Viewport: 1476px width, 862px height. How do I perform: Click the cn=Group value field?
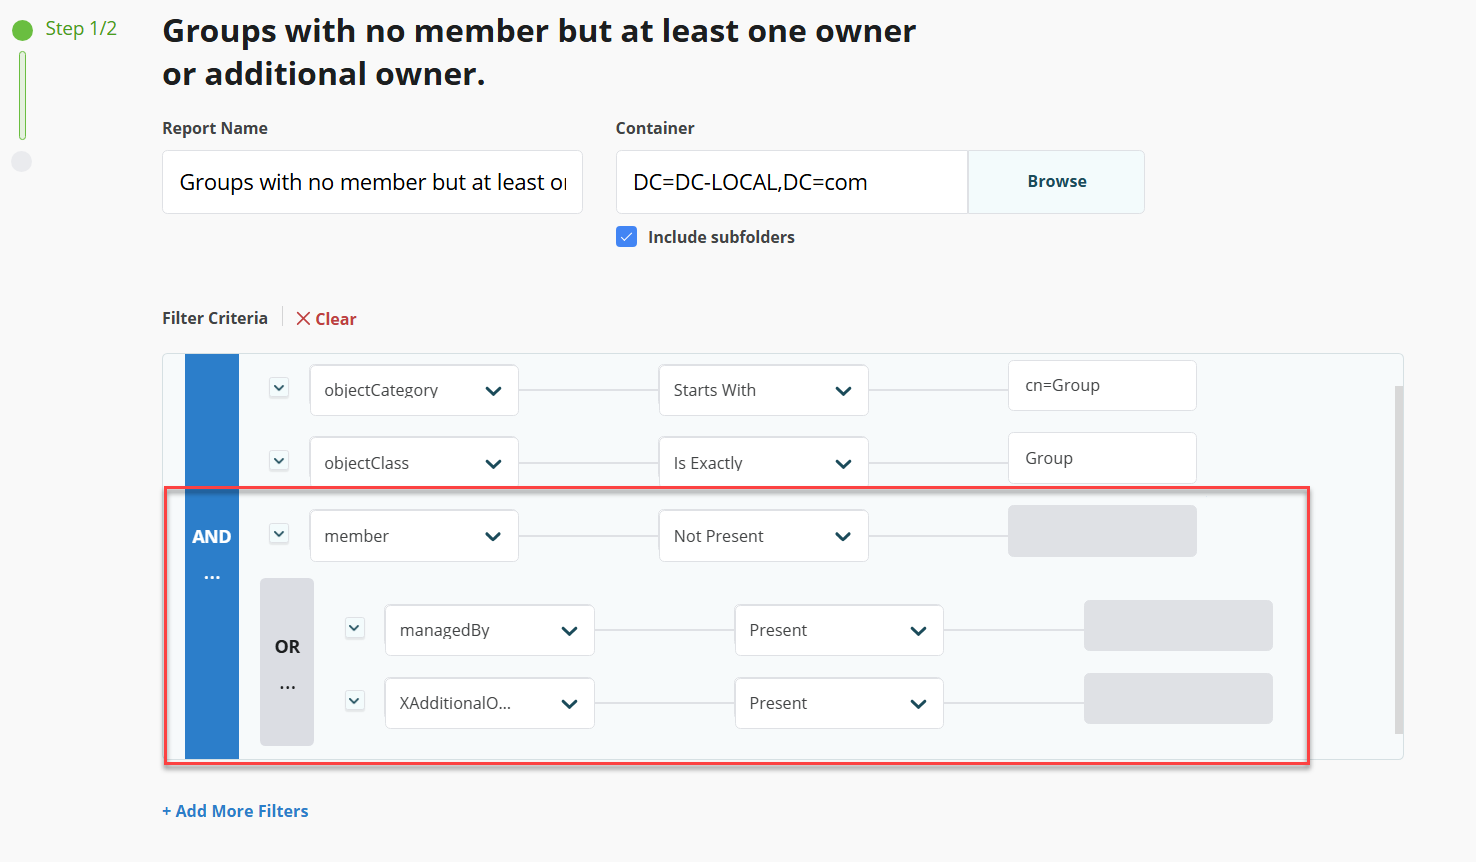1102,385
